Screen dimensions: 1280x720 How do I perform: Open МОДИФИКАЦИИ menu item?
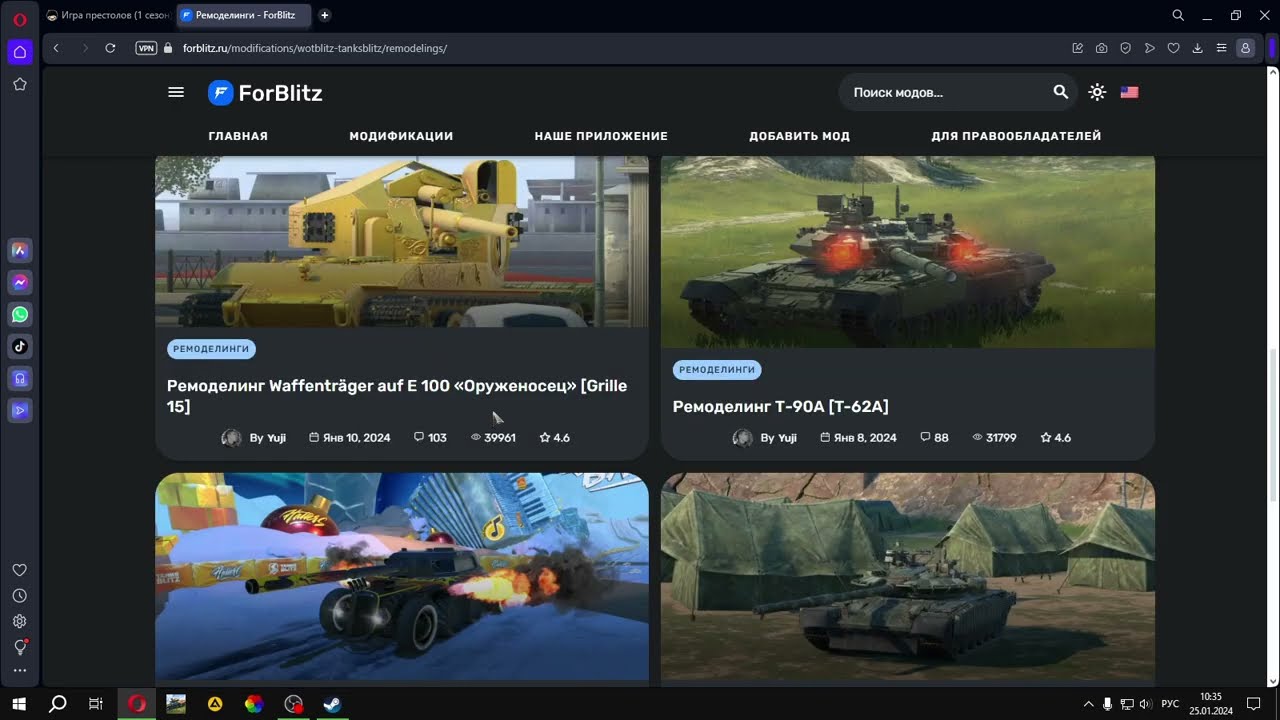click(401, 136)
